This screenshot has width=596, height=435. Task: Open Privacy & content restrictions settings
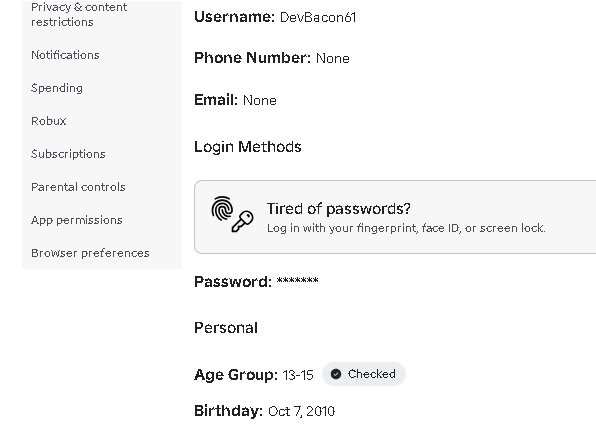coord(79,14)
